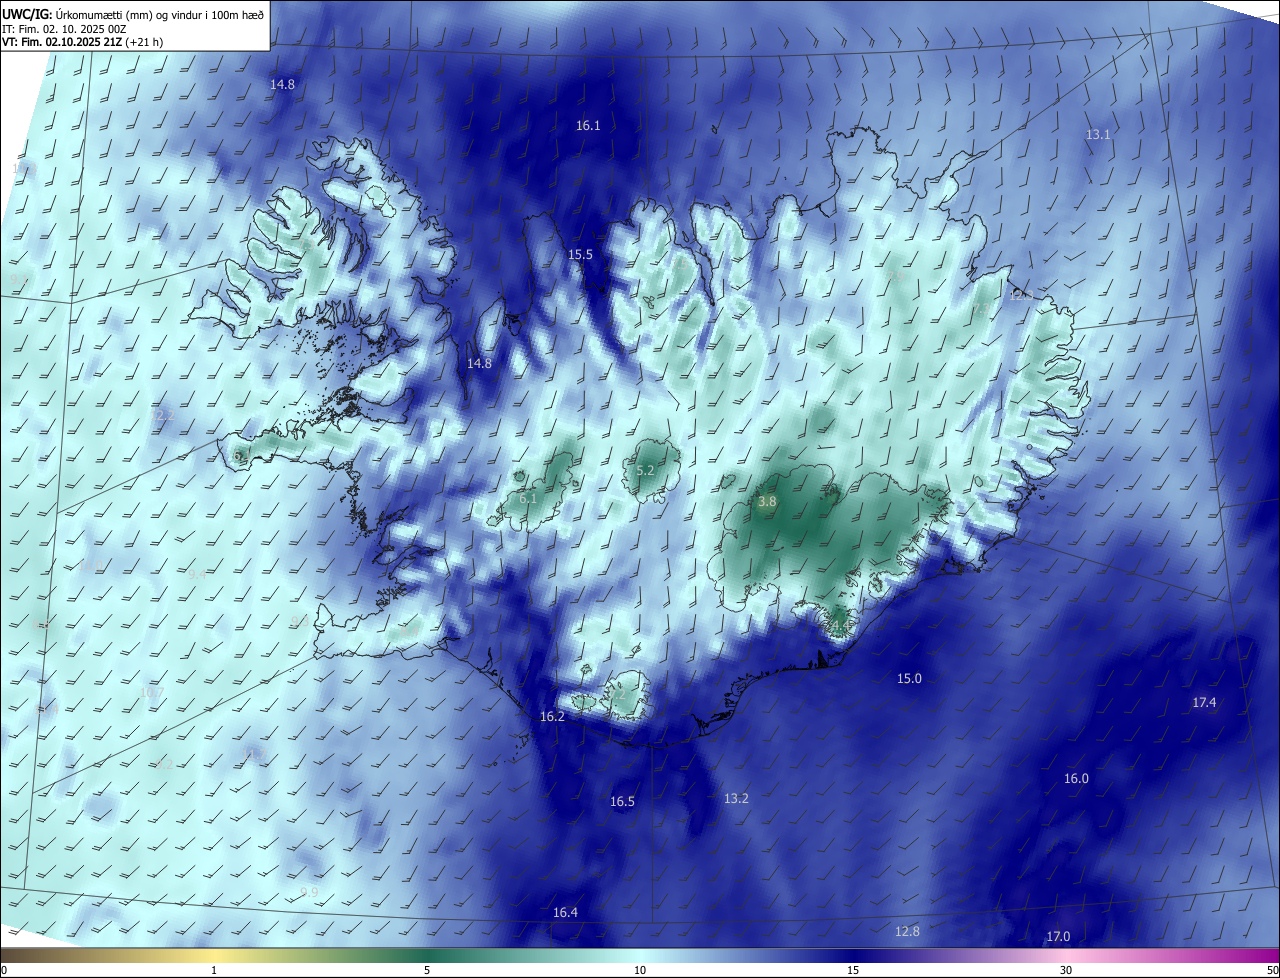
Task: Click the 14.8 value north of the Westfjords
Action: click(x=283, y=84)
